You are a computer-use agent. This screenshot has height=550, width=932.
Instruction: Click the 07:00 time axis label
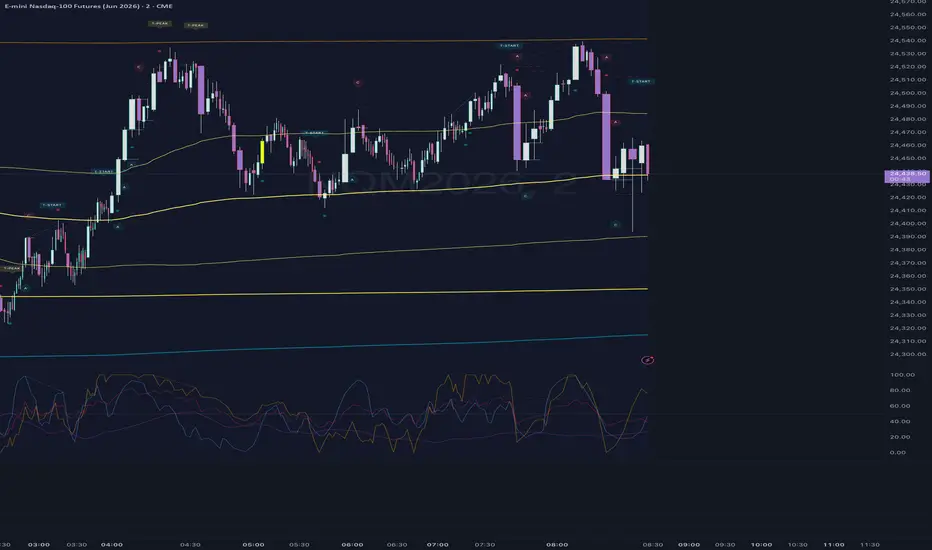[x=437, y=544]
